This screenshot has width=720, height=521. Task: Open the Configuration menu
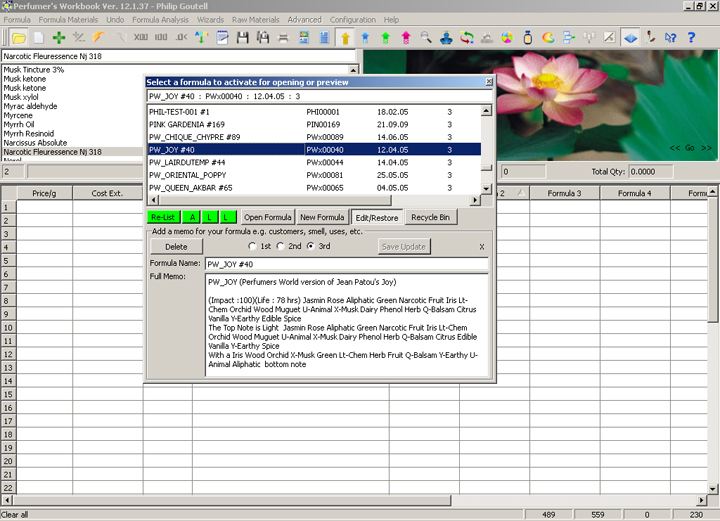coord(353,20)
